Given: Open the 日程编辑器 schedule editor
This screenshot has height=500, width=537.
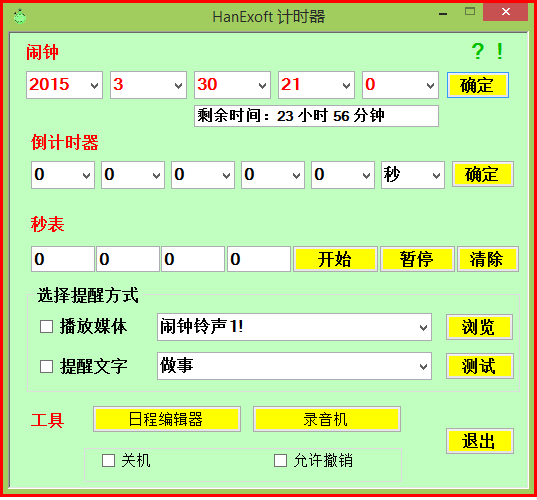Looking at the screenshot, I should tap(167, 419).
